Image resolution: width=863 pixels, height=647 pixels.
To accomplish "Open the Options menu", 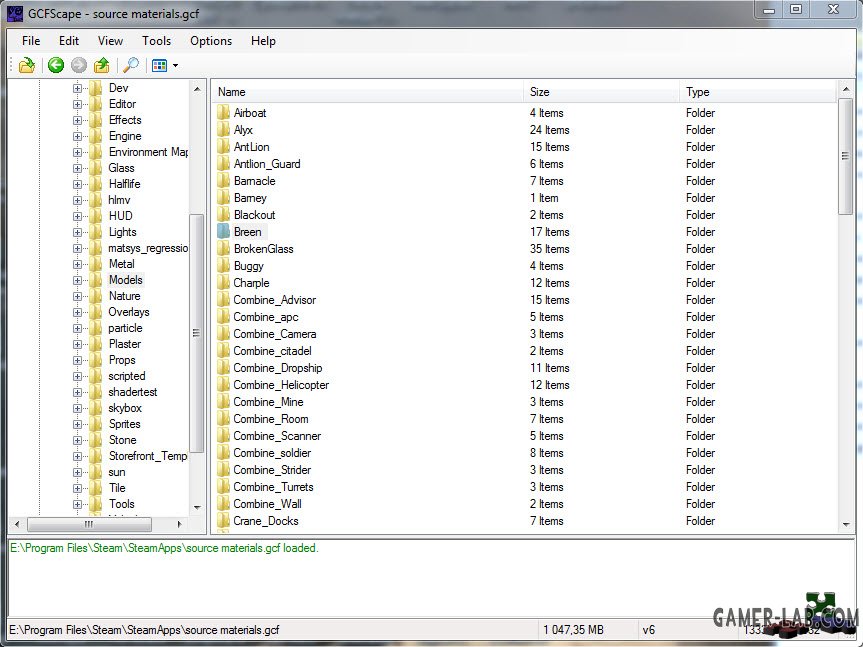I will (x=211, y=41).
